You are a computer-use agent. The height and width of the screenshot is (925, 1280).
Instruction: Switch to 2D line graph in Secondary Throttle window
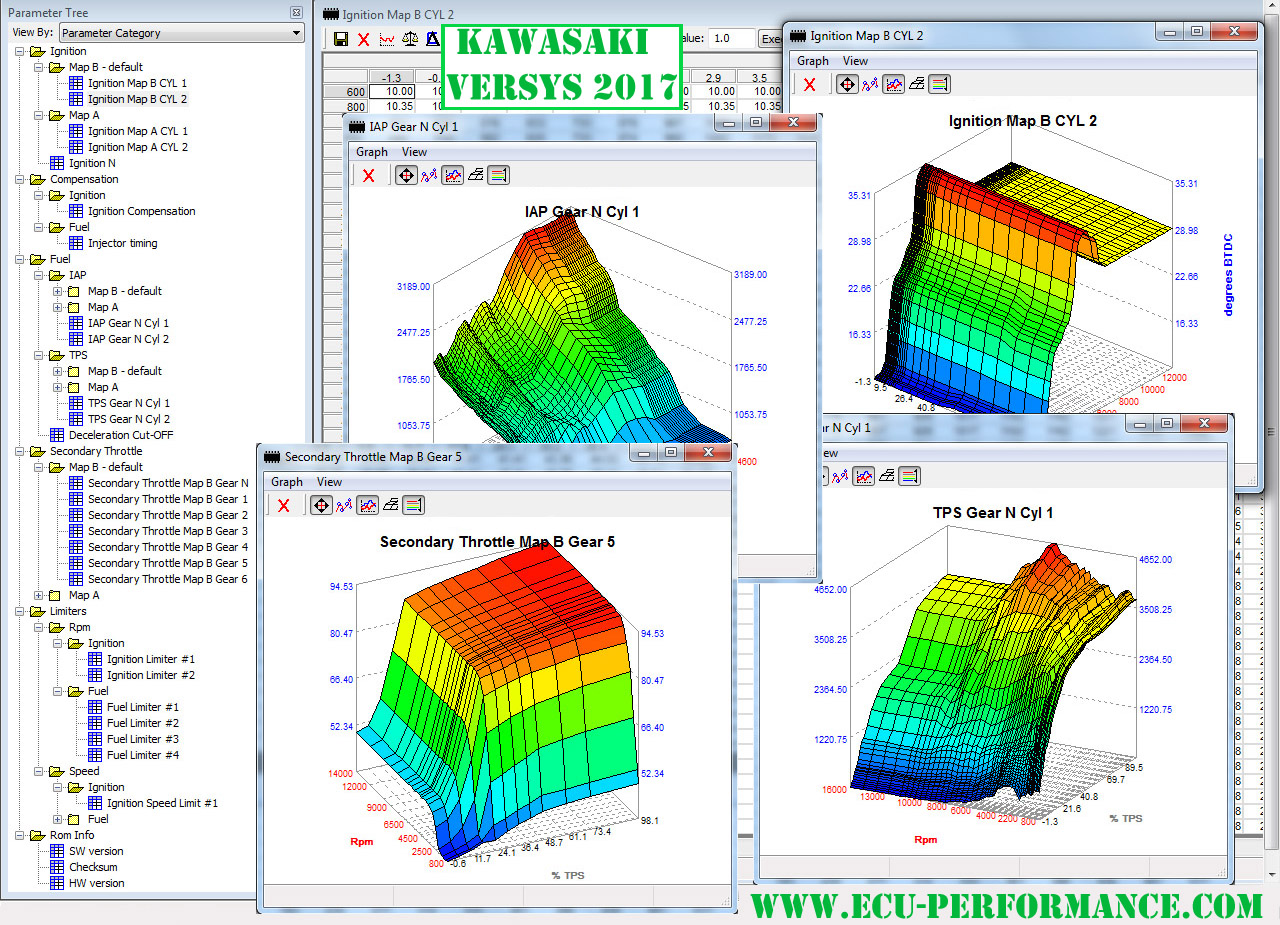click(344, 505)
